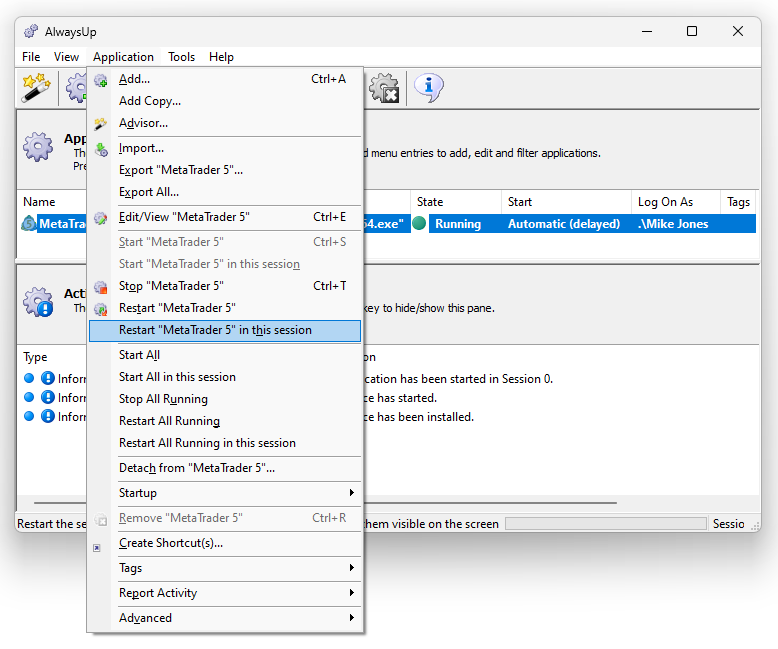Select Import... menu entry
Viewport: 778px width, 649px height.
pyautogui.click(x=225, y=148)
